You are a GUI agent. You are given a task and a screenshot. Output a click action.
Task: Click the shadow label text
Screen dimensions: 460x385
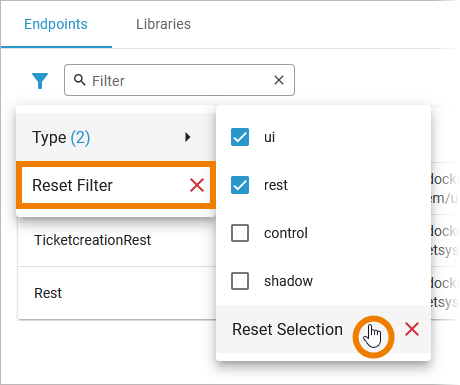point(288,281)
